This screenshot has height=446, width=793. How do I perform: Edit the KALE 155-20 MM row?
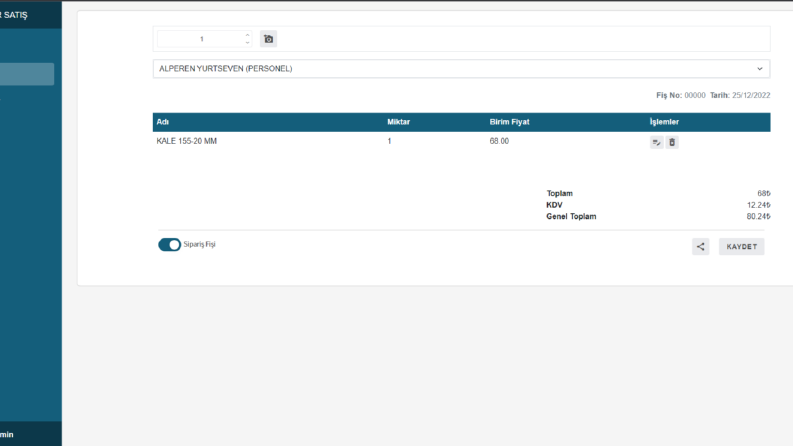[x=656, y=143]
